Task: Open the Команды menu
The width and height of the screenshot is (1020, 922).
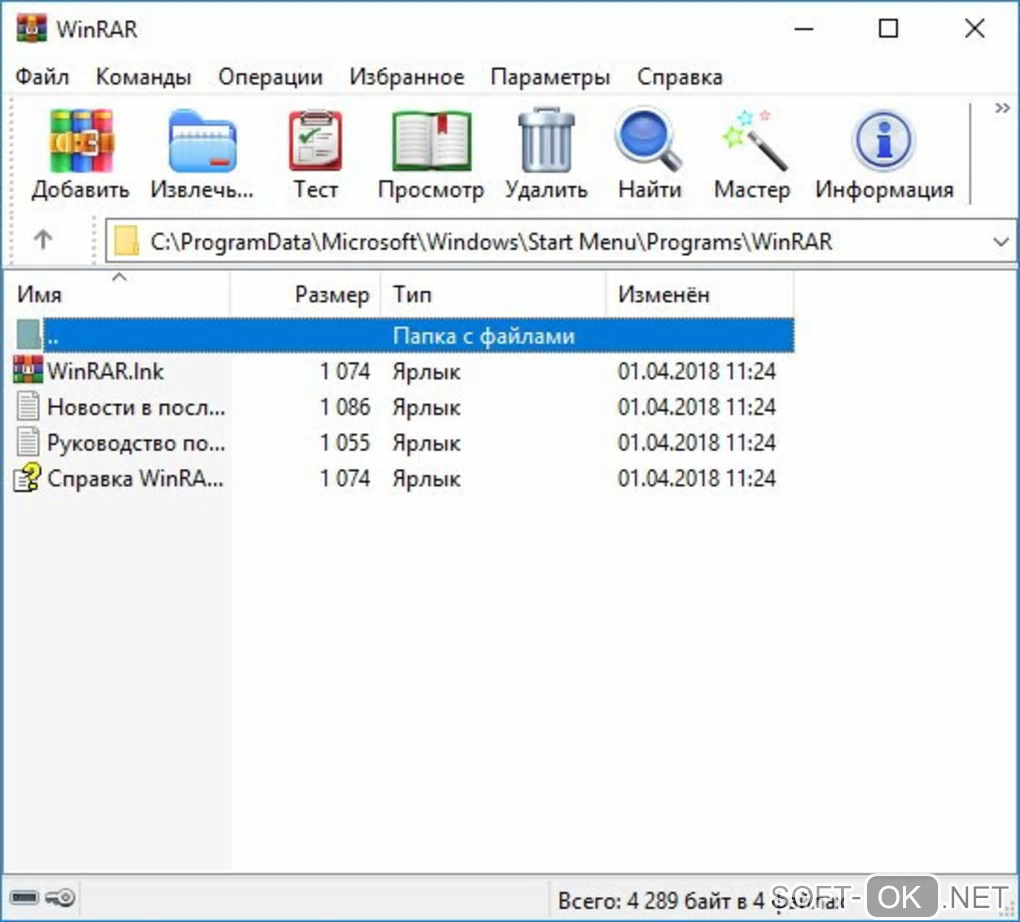Action: [x=143, y=77]
